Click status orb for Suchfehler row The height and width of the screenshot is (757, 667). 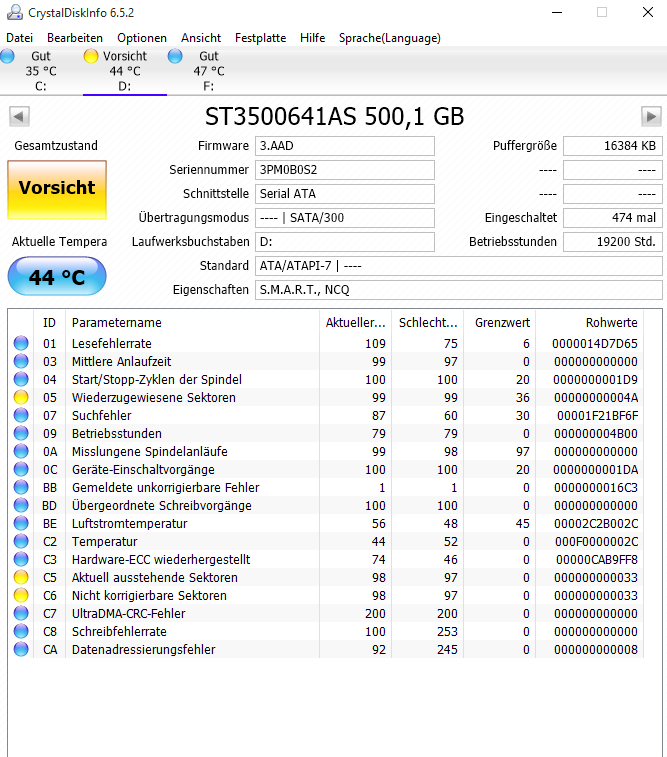[21, 415]
